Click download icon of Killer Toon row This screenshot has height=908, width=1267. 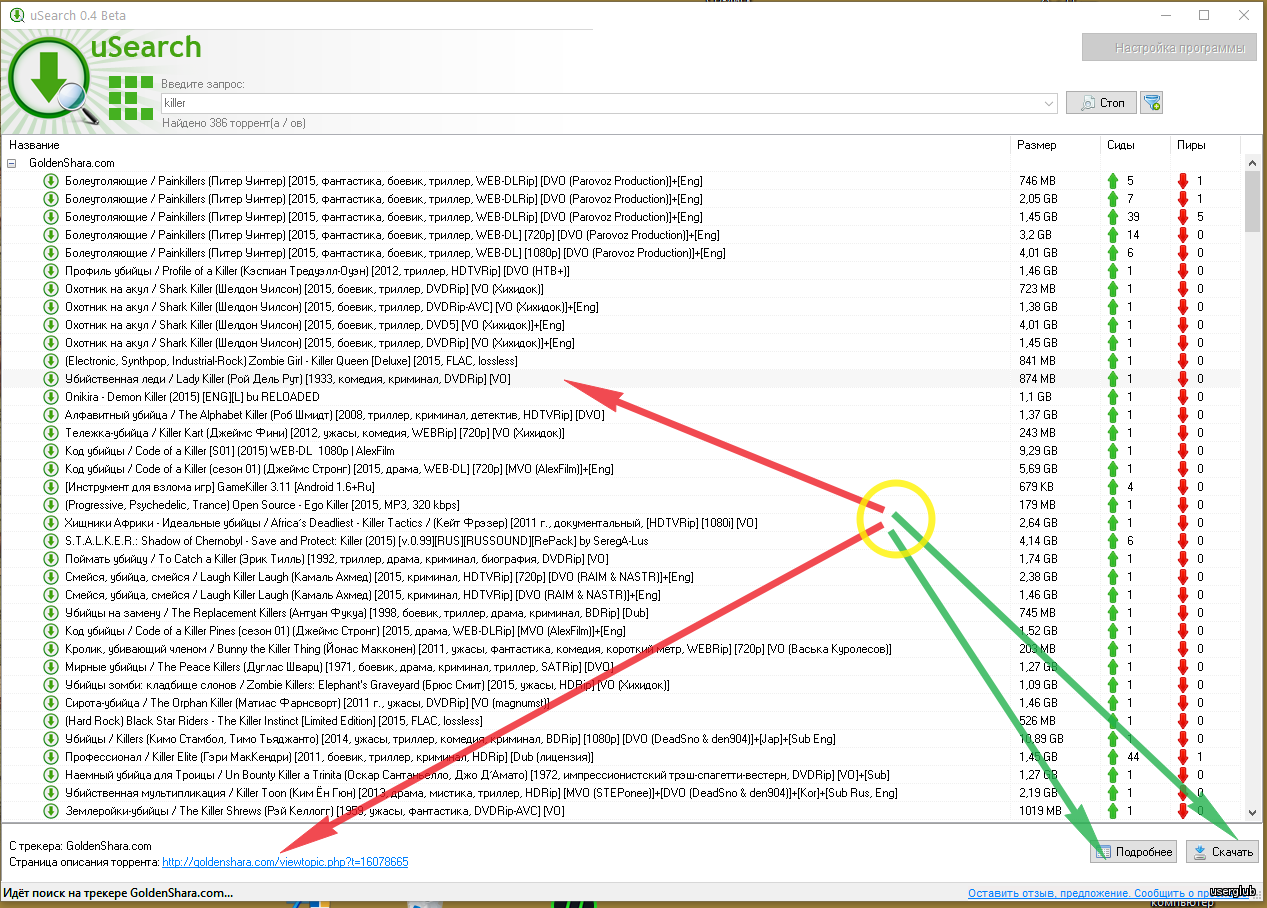coord(51,793)
